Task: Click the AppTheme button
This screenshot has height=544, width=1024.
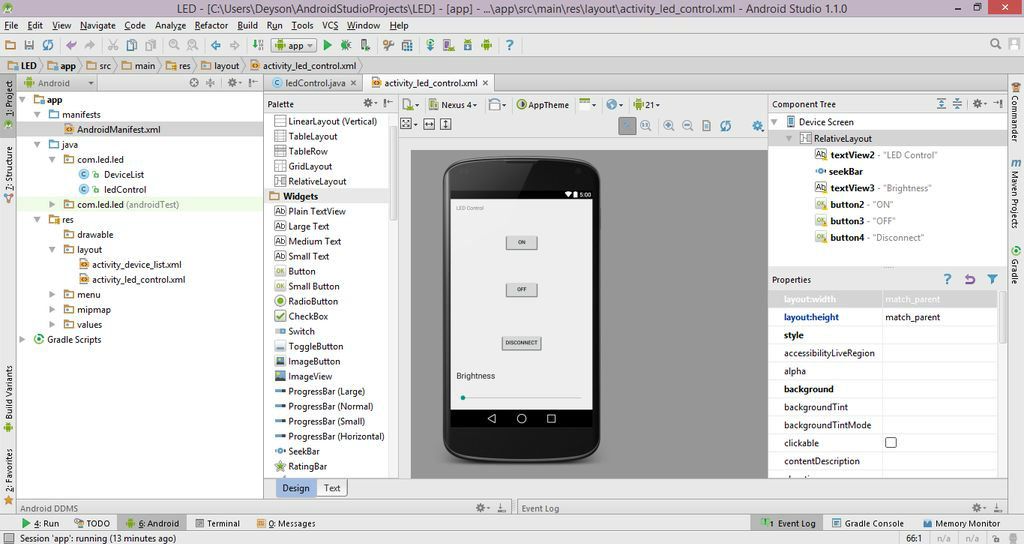Action: [x=542, y=104]
